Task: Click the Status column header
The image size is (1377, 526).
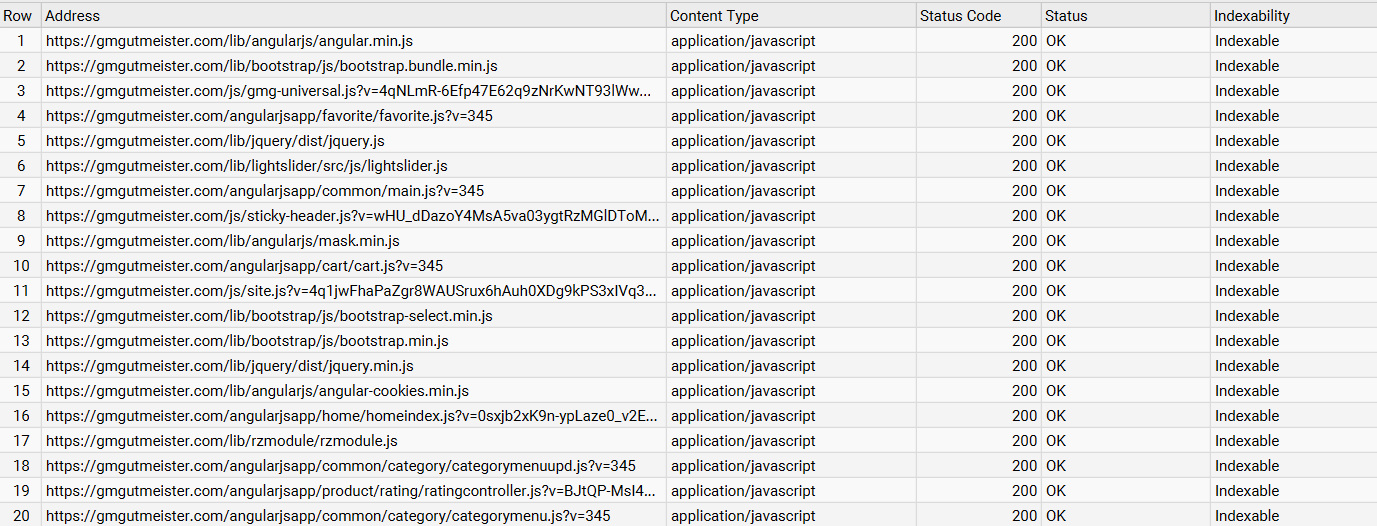Action: pos(1066,16)
